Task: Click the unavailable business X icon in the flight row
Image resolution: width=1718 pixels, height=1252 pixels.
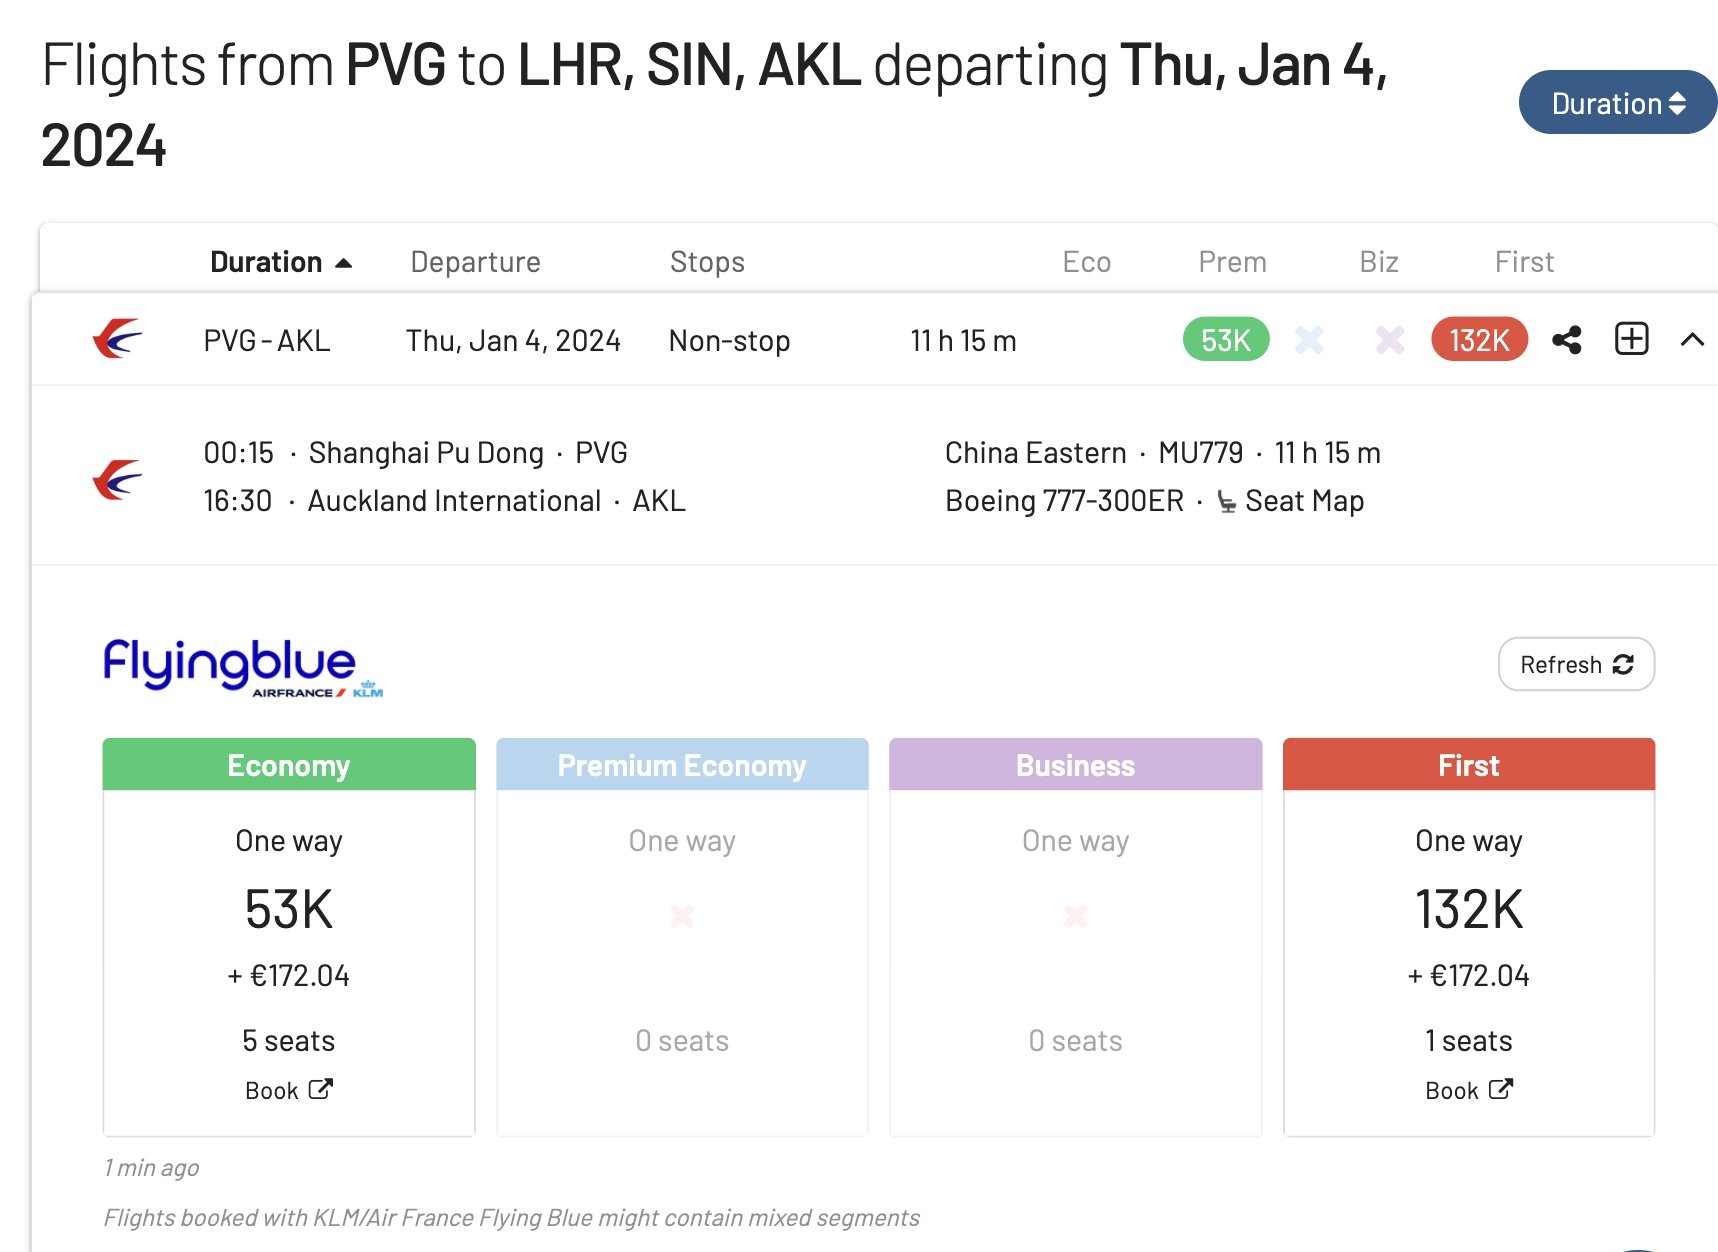Action: pyautogui.click(x=1390, y=340)
